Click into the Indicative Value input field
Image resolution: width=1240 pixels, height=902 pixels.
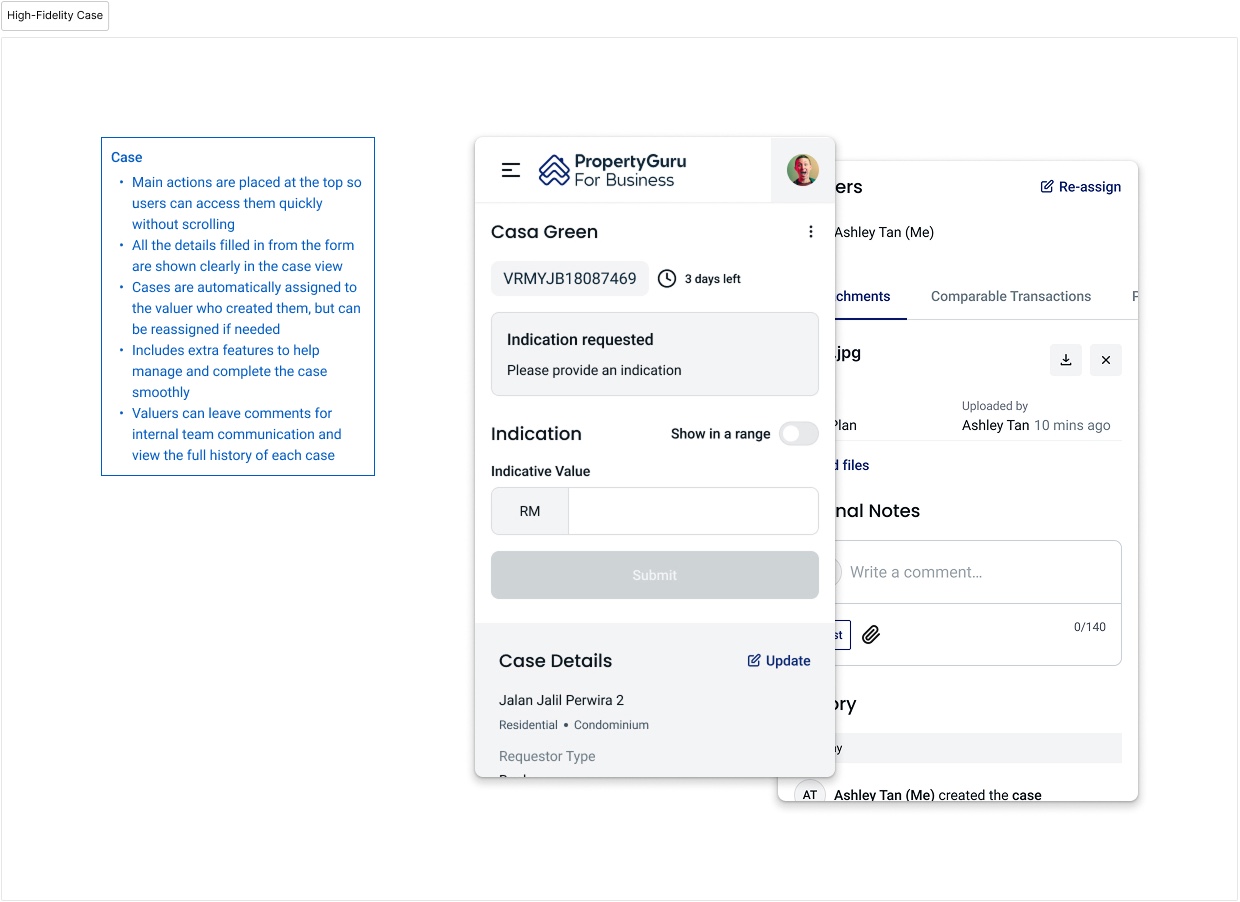pos(693,511)
